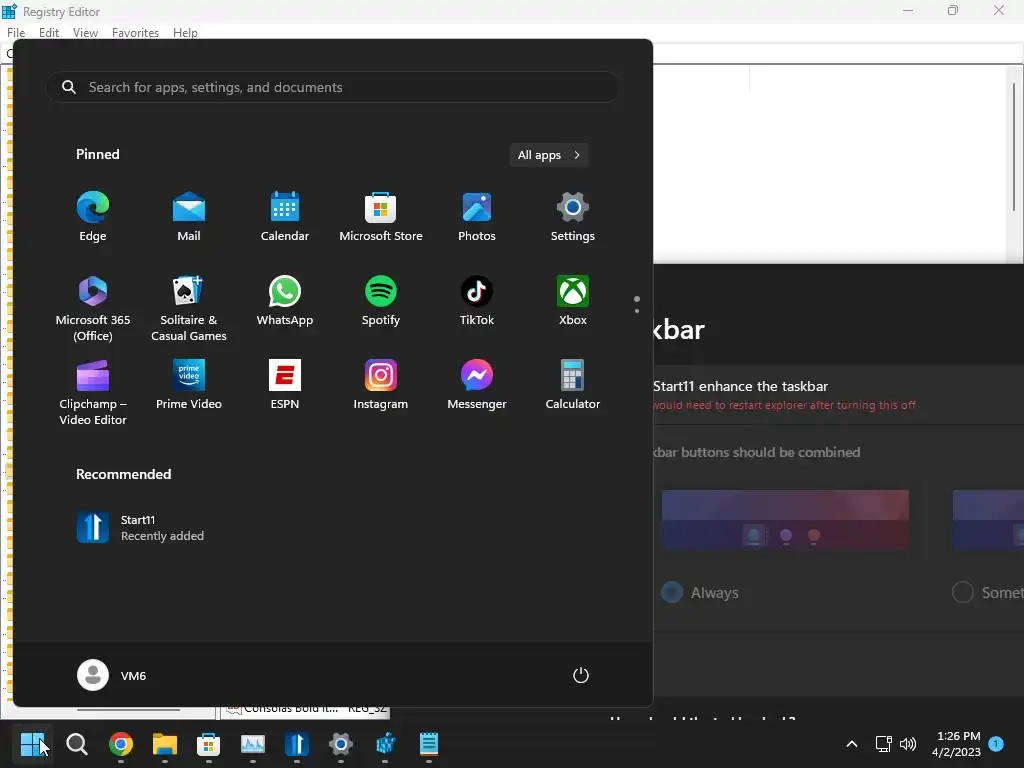This screenshot has height=768, width=1024.
Task: Launch the Xbox app
Action: [573, 301]
